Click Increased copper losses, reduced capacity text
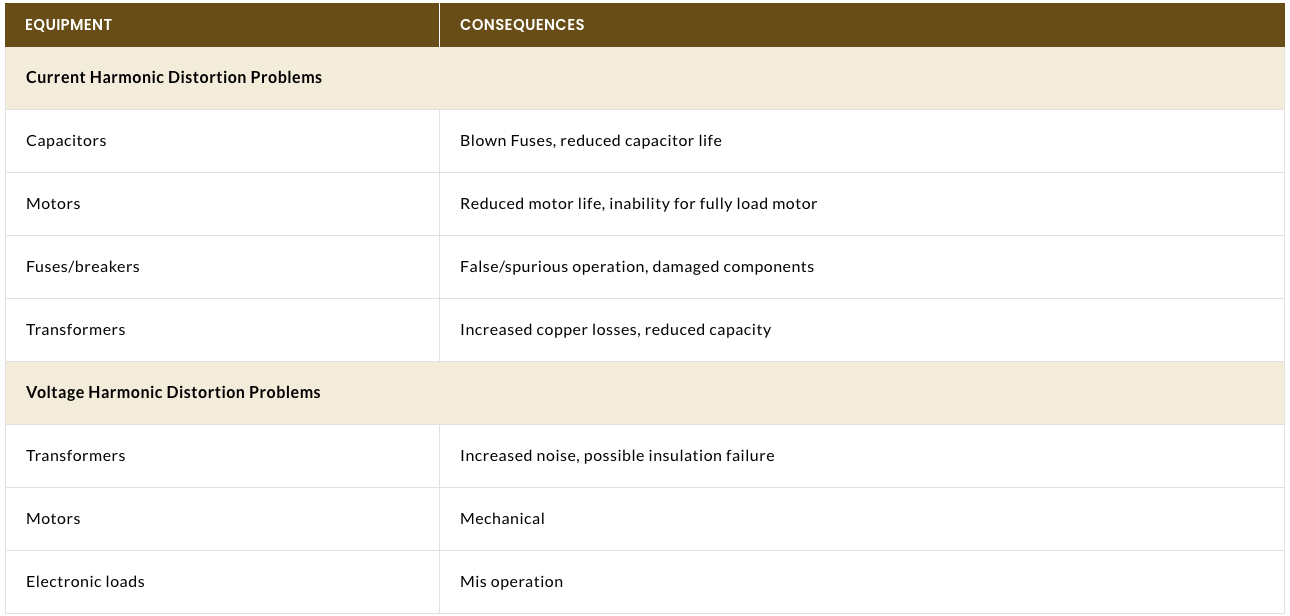Image resolution: width=1290 pixels, height=616 pixels. point(615,330)
